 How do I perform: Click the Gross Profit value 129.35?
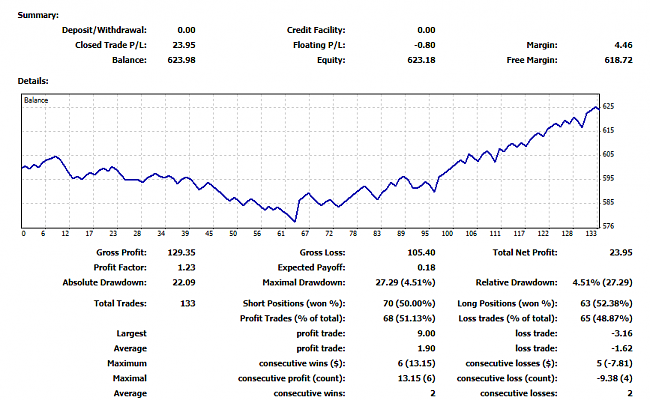(x=182, y=252)
